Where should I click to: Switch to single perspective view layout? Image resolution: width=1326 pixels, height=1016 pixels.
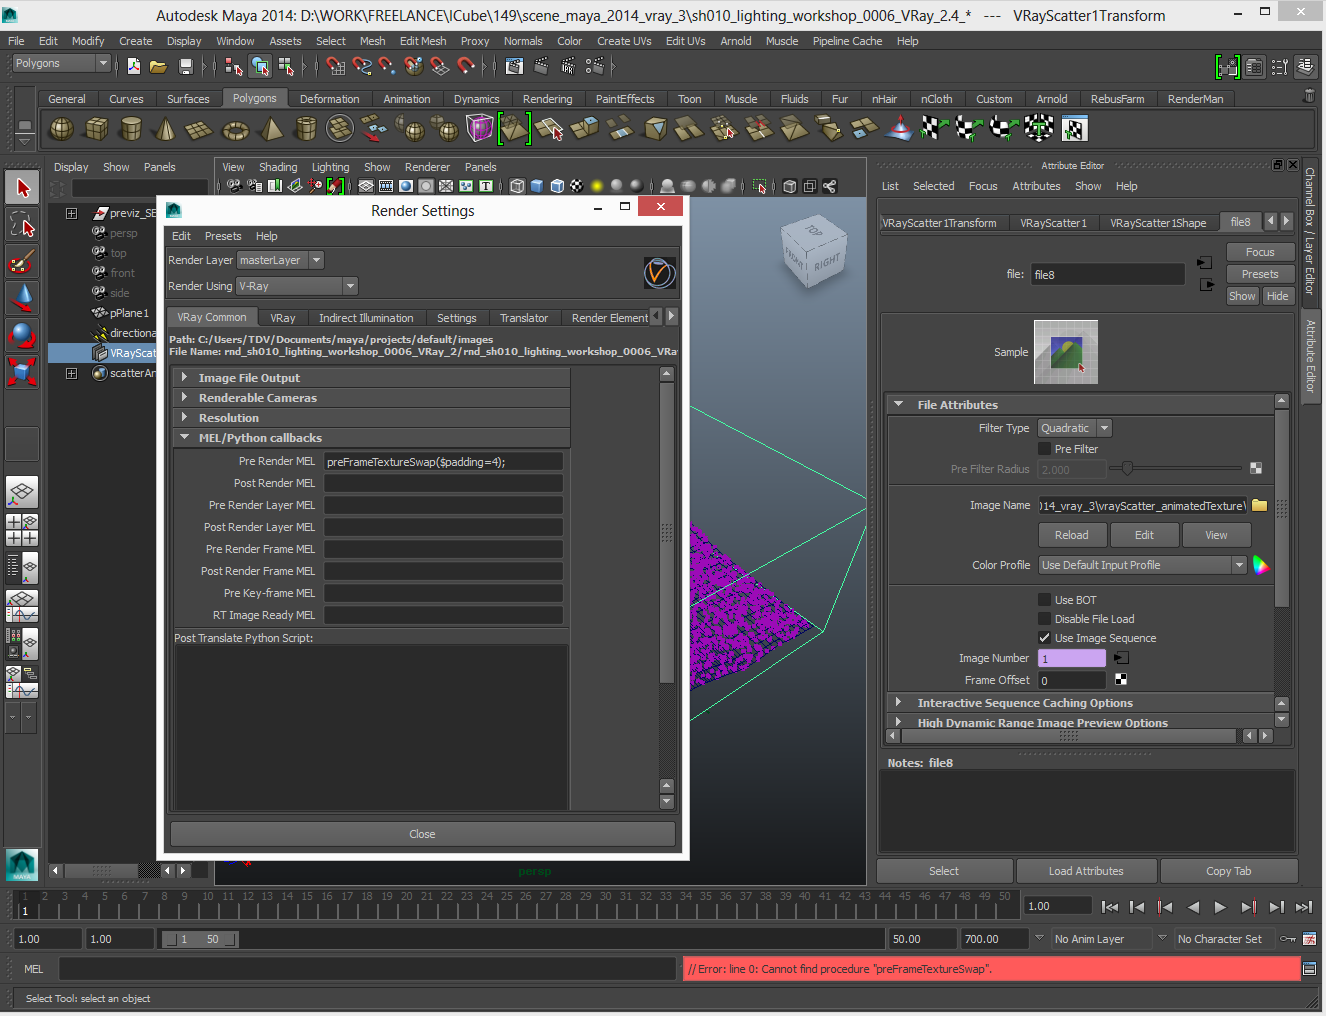tap(22, 492)
